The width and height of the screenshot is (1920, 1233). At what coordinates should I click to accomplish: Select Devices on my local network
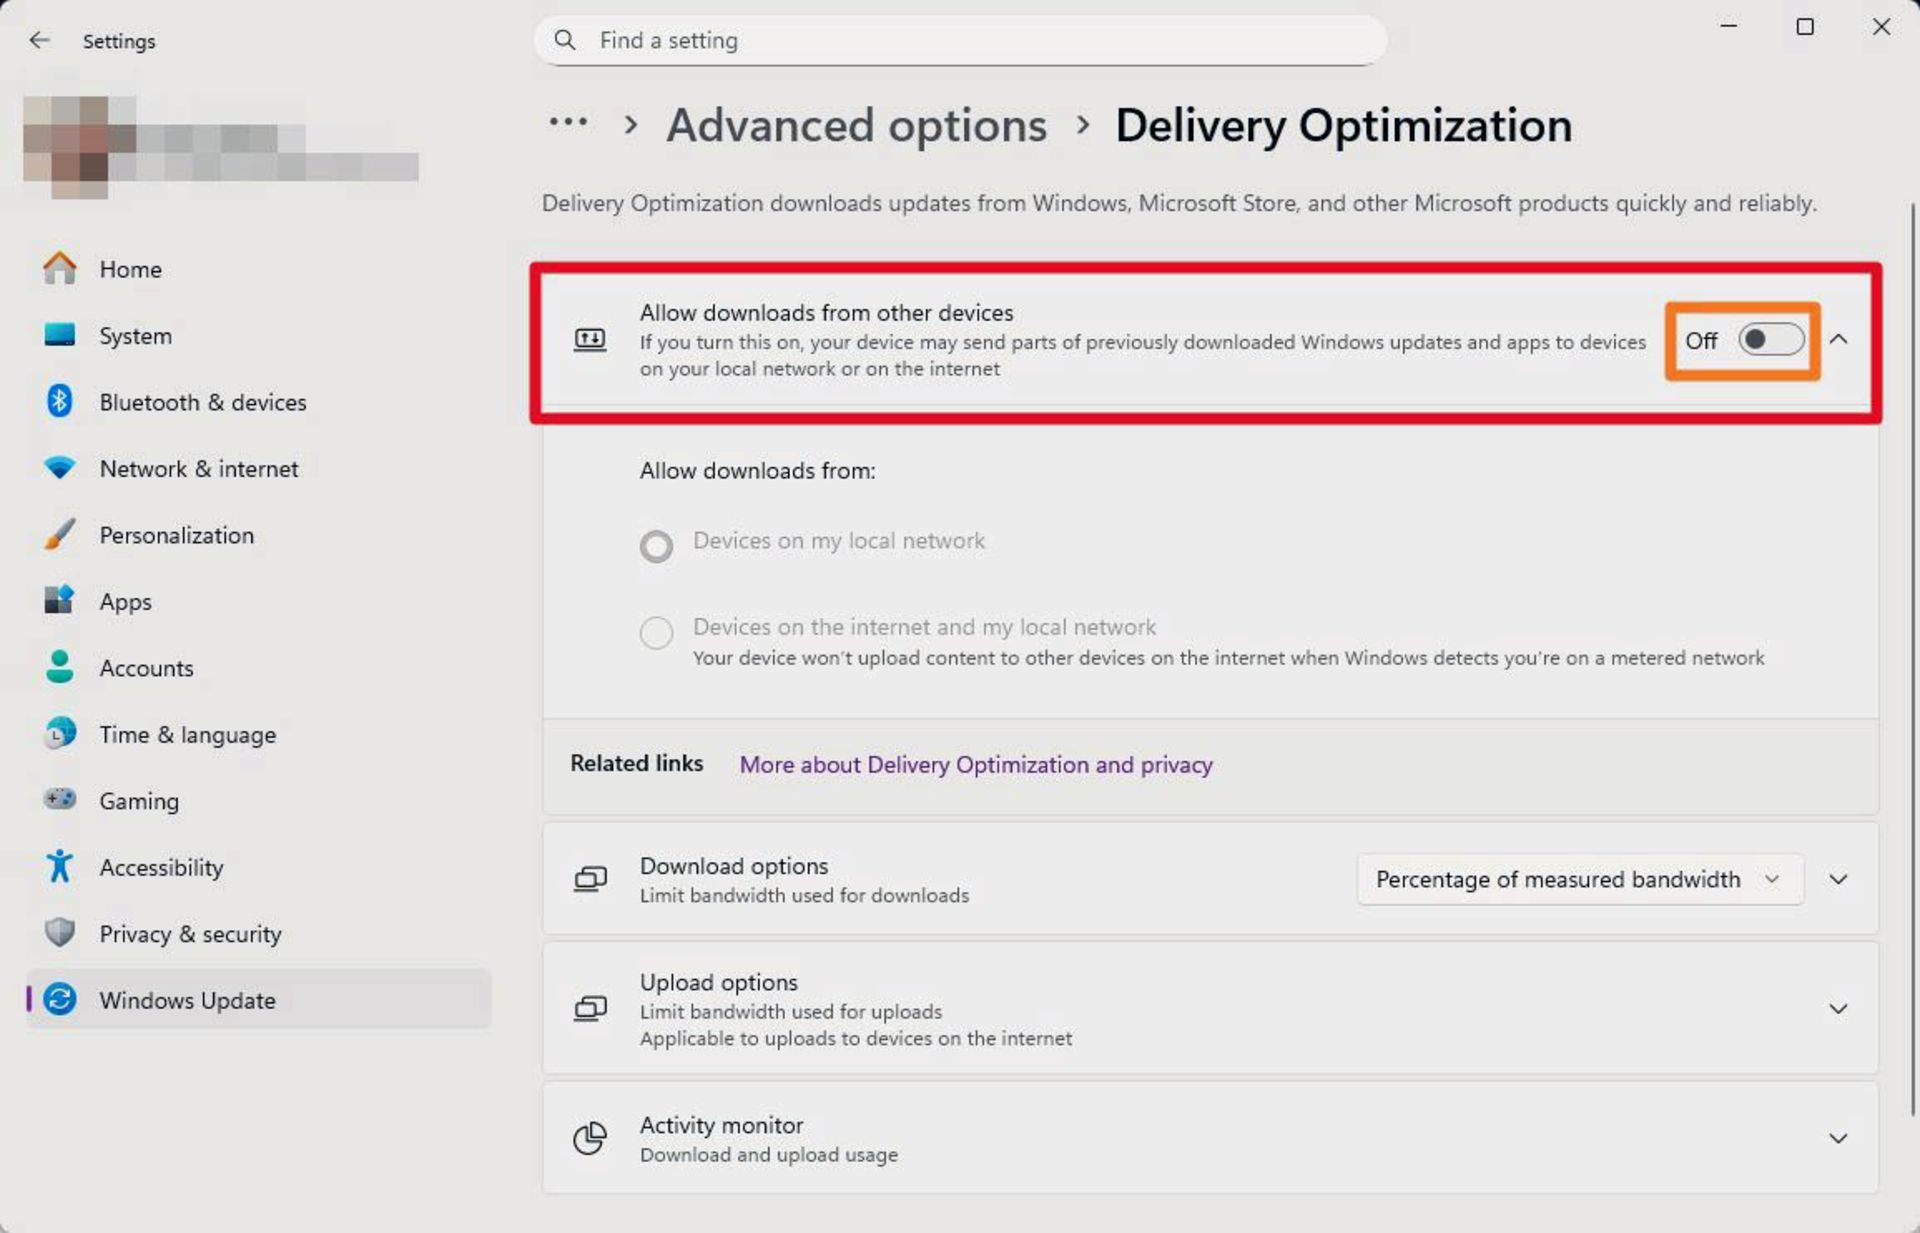point(656,546)
